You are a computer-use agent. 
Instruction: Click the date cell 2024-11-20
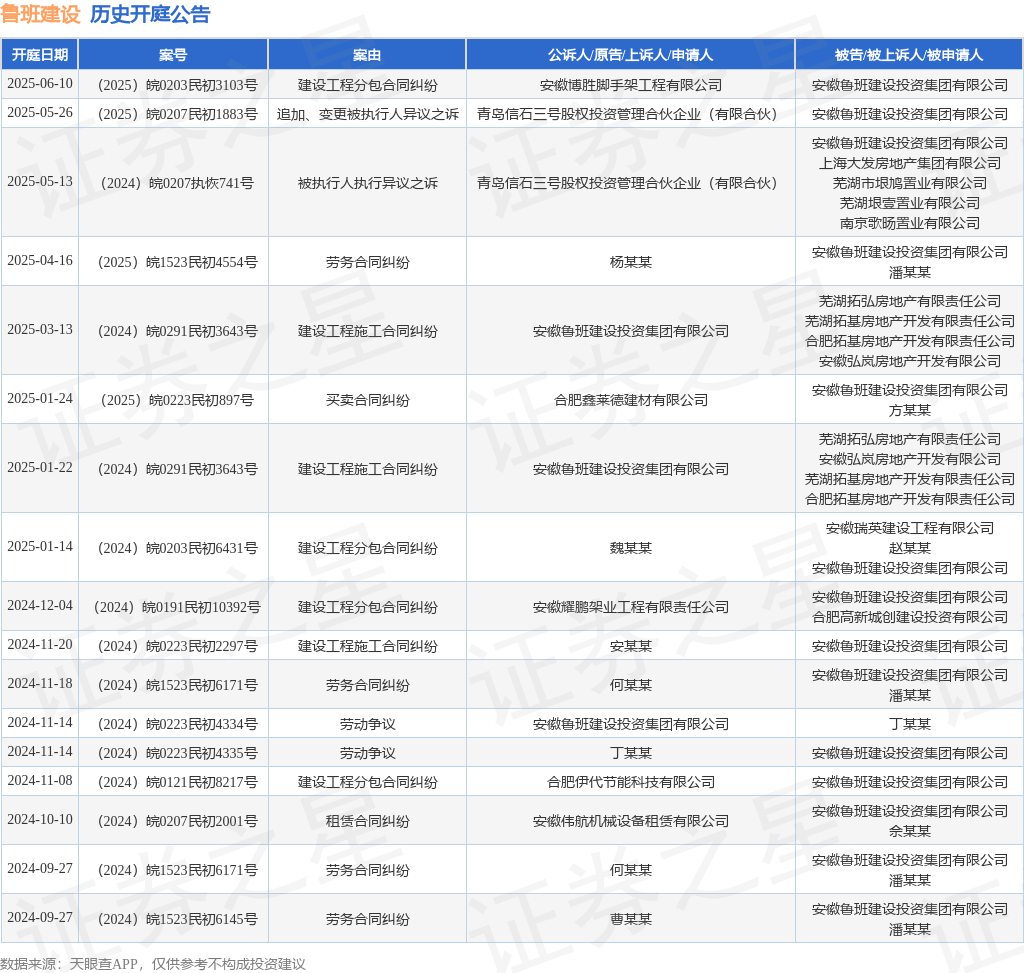click(x=40, y=645)
